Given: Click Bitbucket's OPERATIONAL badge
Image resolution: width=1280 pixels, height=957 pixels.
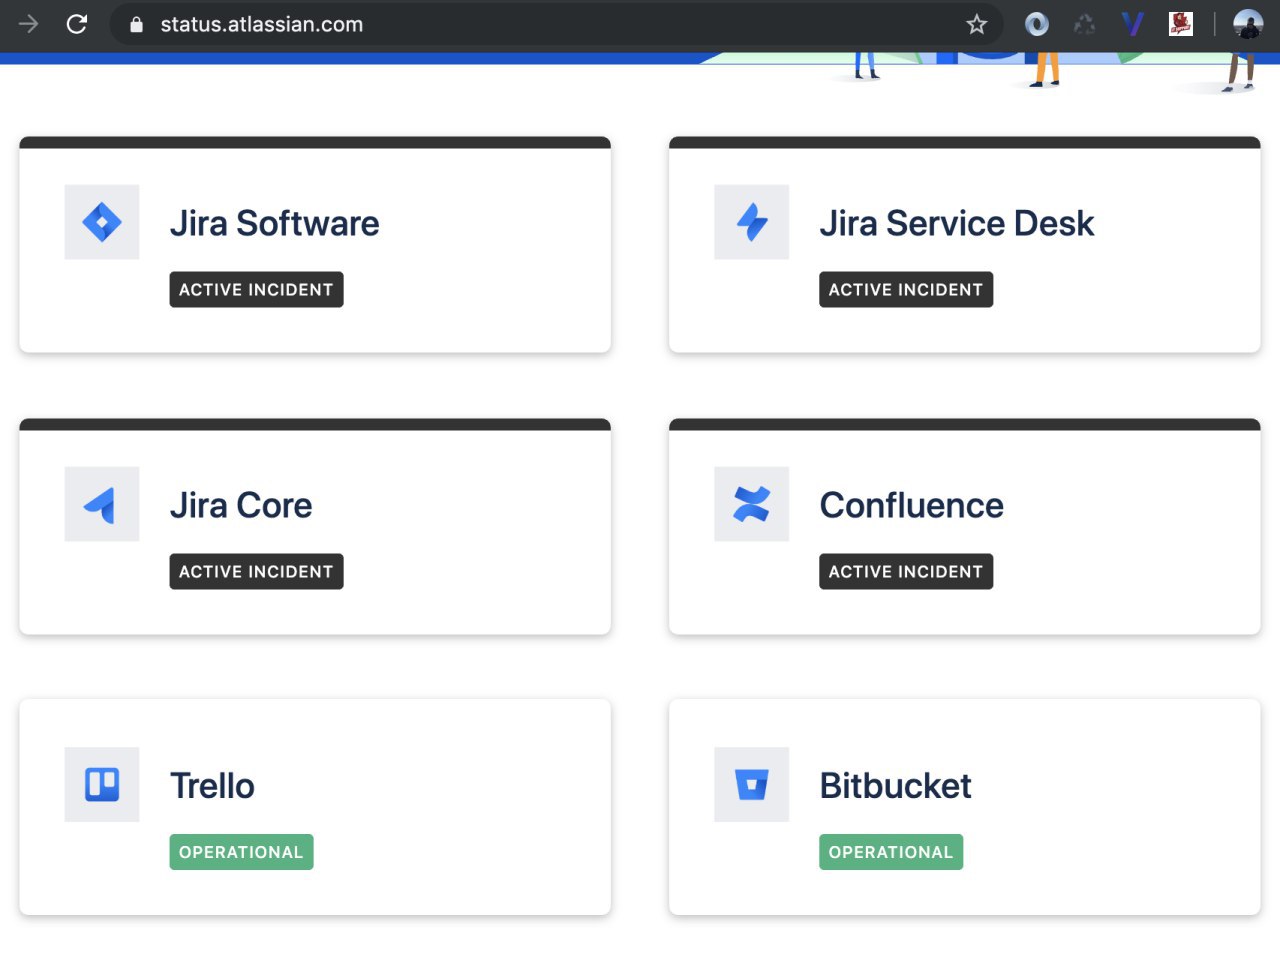Looking at the screenshot, I should pos(891,852).
